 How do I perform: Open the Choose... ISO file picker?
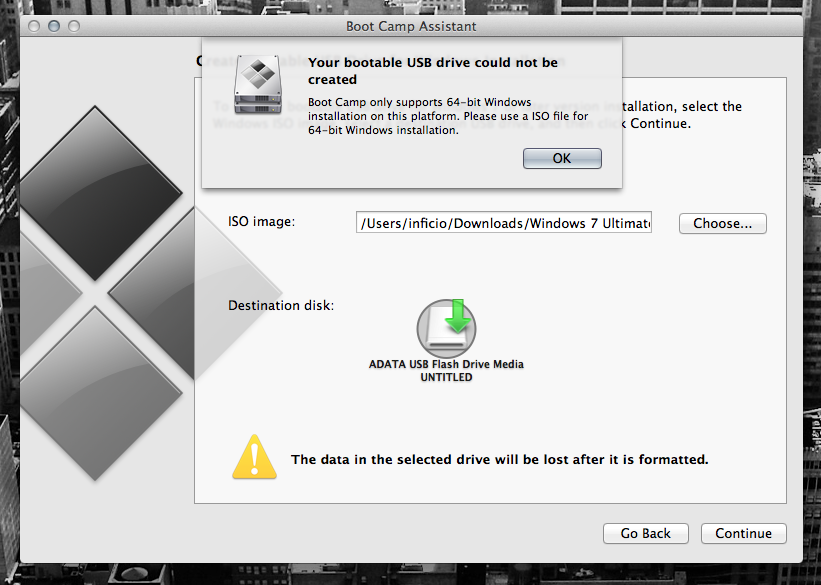[723, 224]
